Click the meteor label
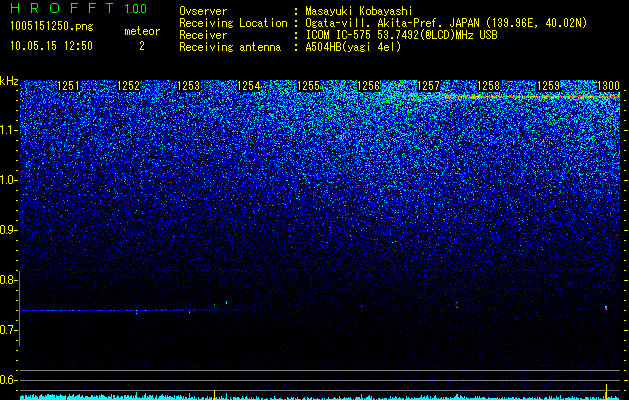Screen dimensions: 629x400 (142, 31)
